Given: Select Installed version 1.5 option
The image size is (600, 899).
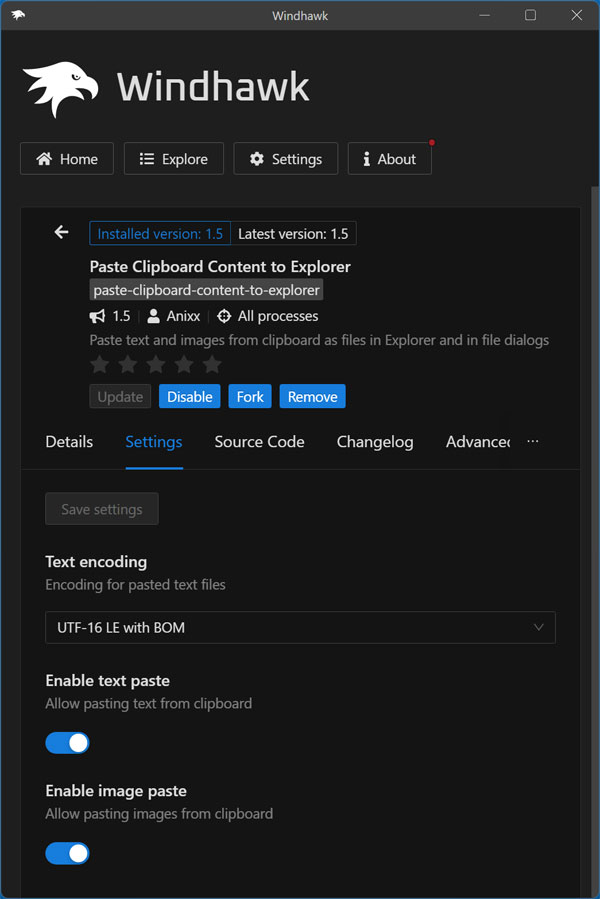Looking at the screenshot, I should pyautogui.click(x=160, y=233).
